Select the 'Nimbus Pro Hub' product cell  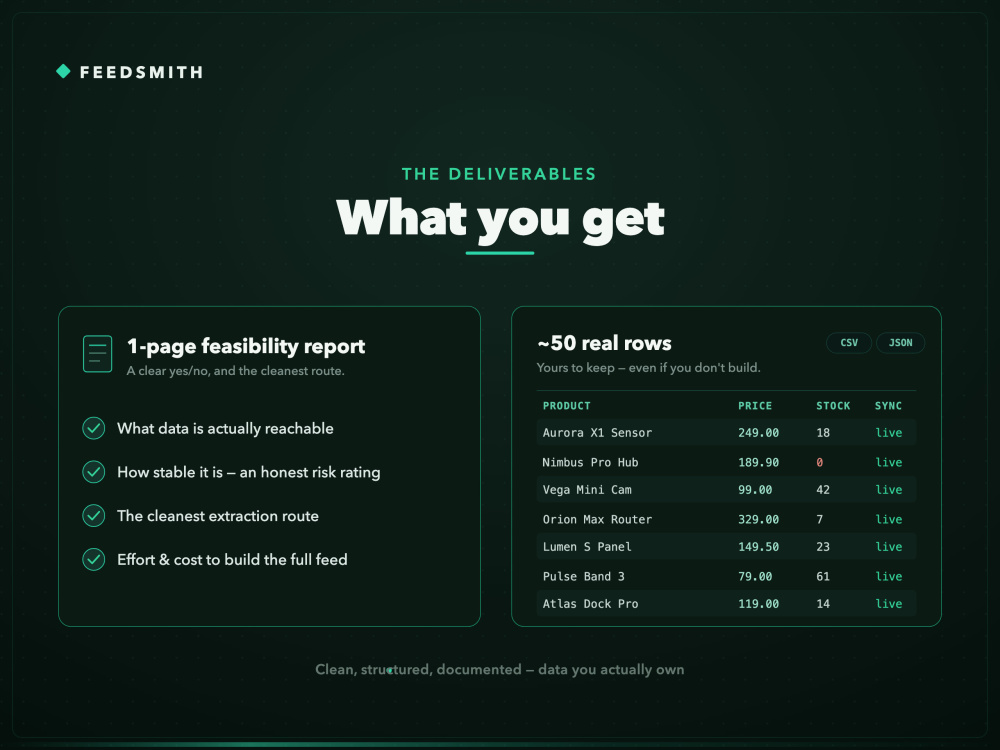tap(590, 462)
